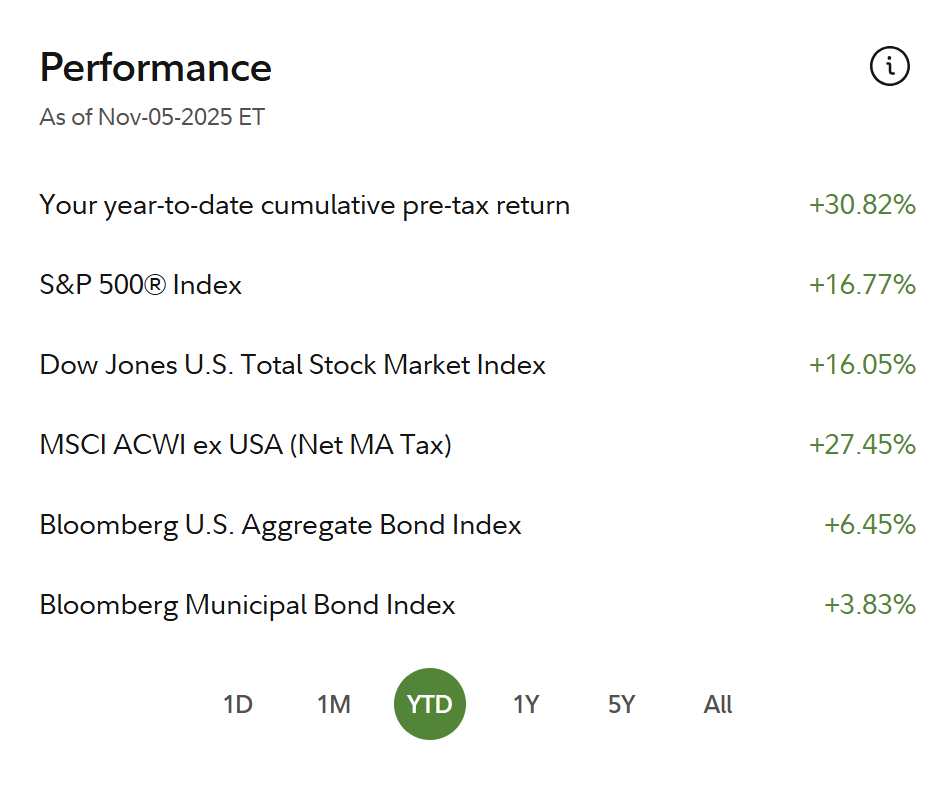Select the MSCI ACWI ex USA row
Screen dimensions: 938x788
point(245,445)
